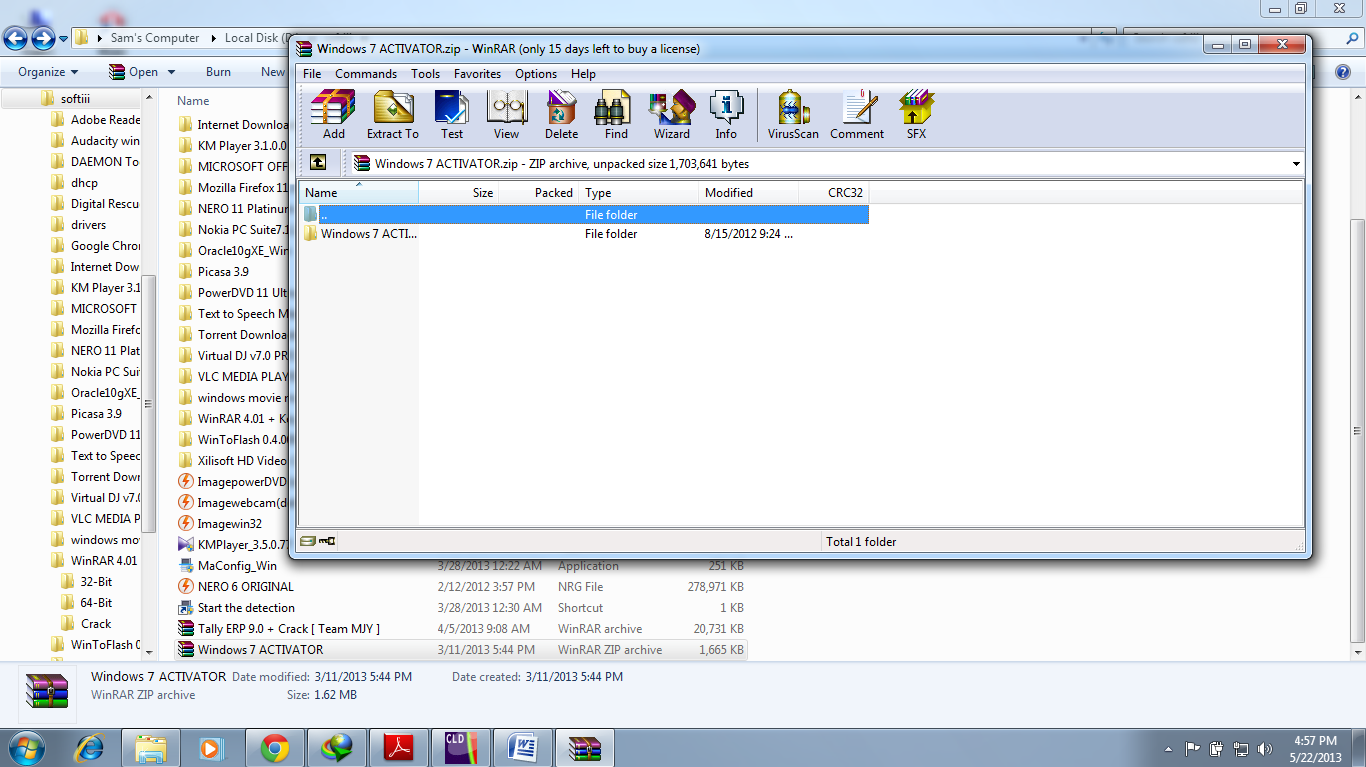Convert archive with the SFX icon
Screen dimensions: 1366x767
(916, 115)
